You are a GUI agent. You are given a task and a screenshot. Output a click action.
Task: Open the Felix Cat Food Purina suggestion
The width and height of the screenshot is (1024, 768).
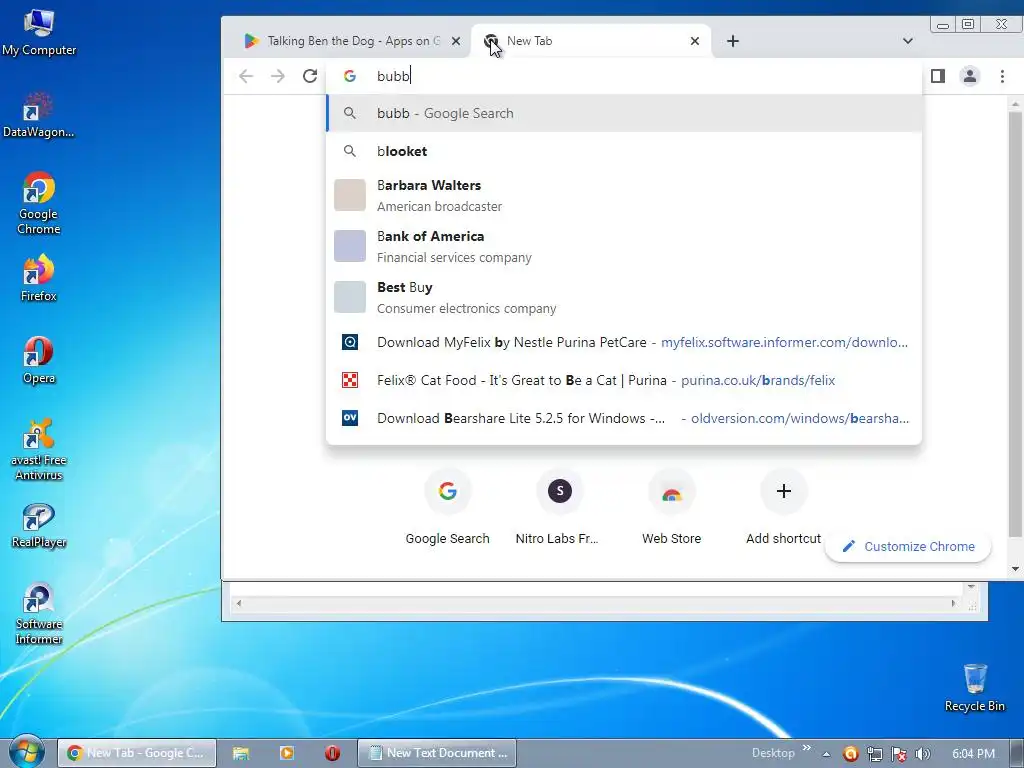point(624,380)
